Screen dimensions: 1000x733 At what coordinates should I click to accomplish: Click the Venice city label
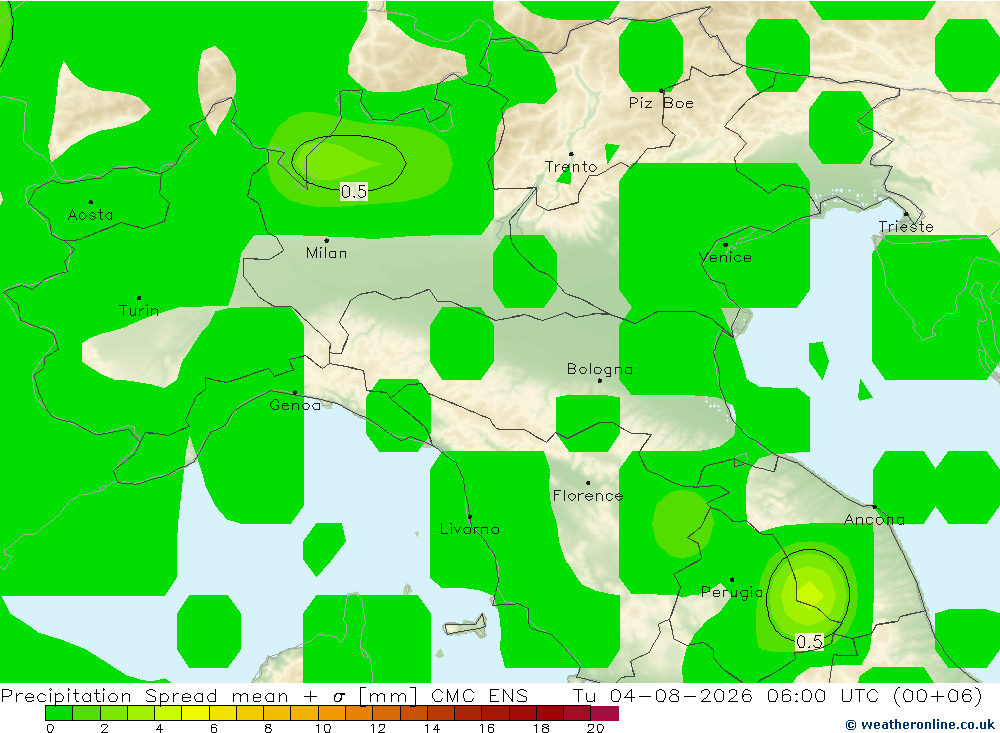point(725,258)
